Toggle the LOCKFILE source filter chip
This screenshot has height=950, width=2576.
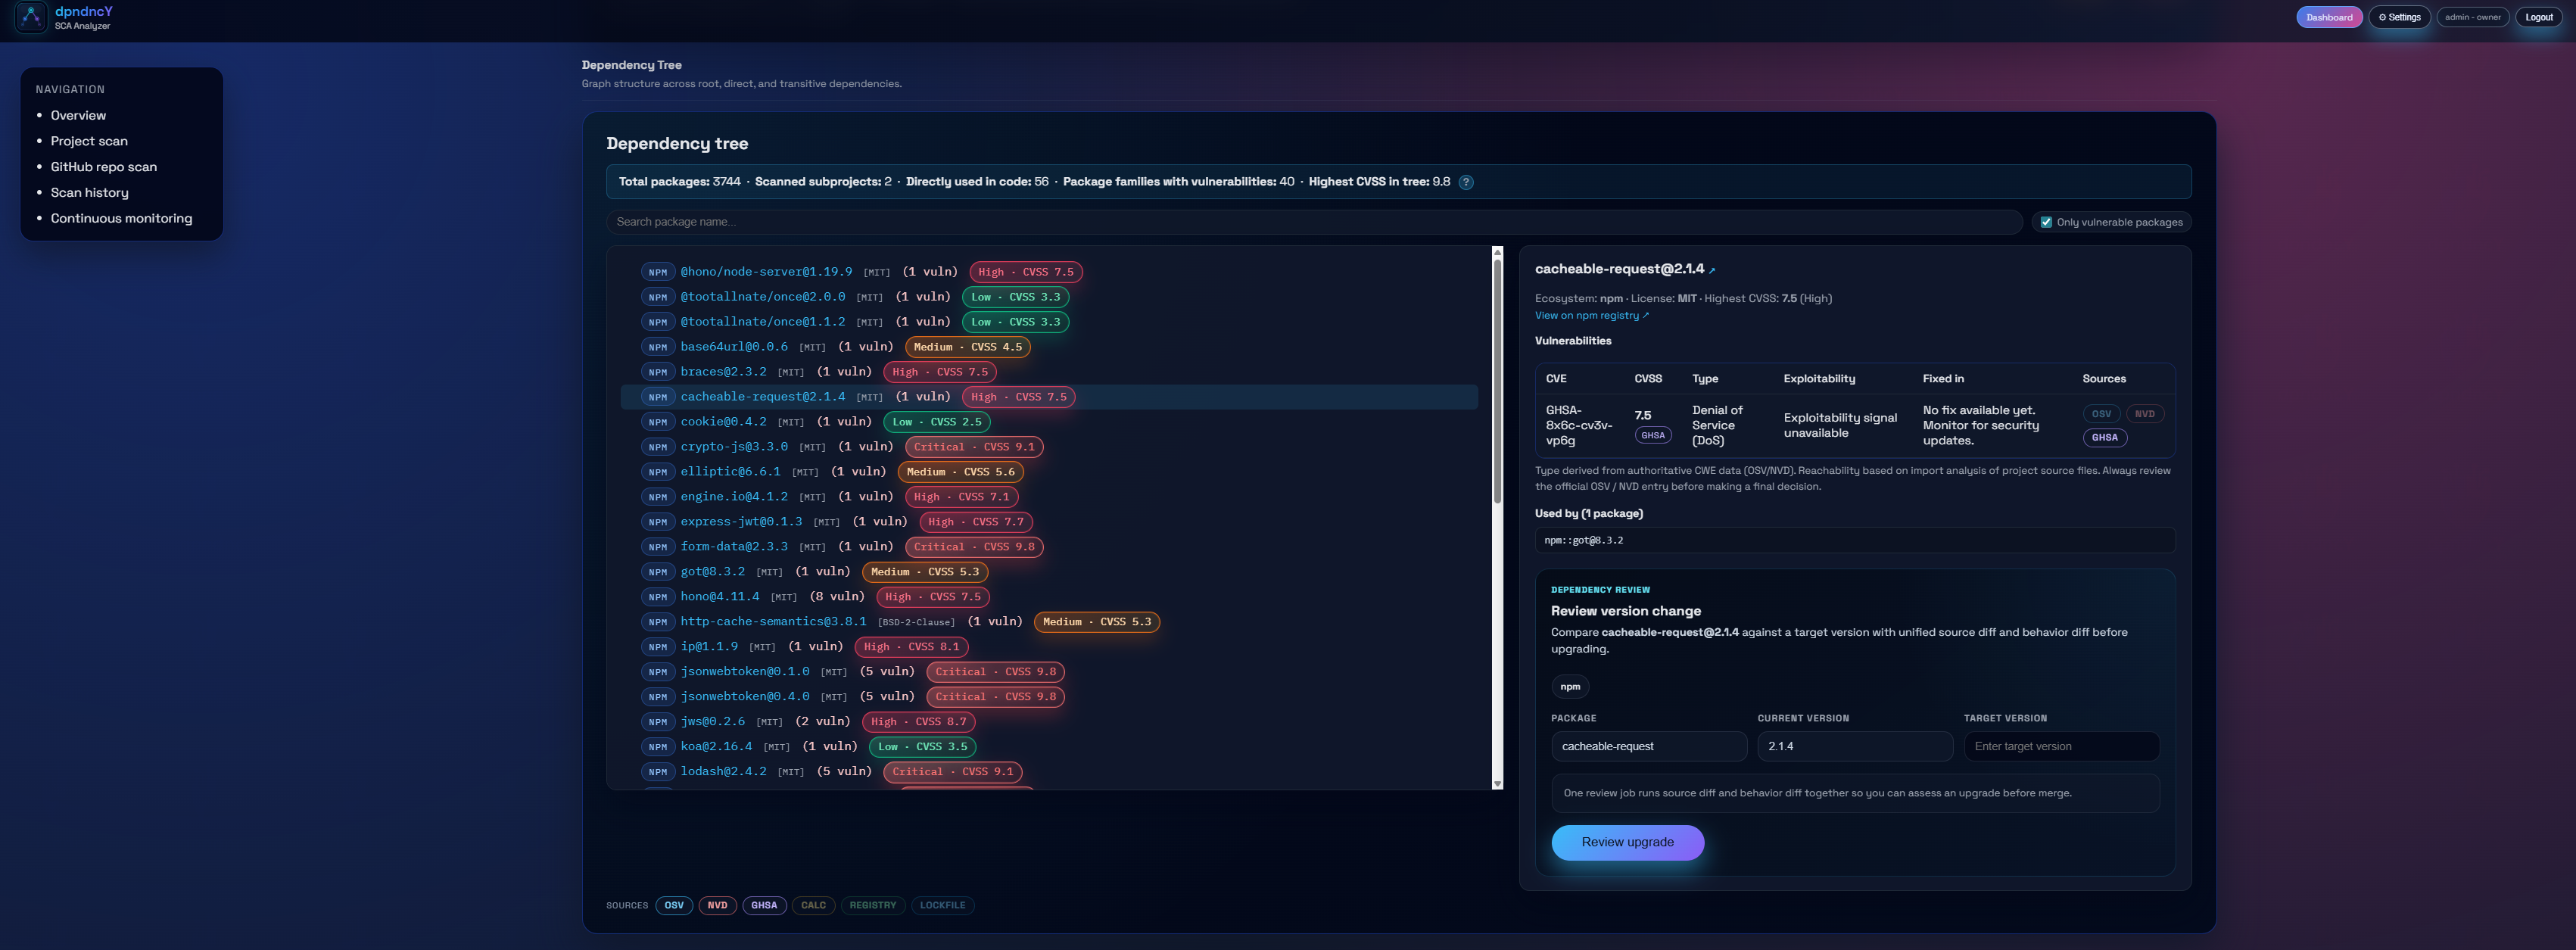coord(942,905)
